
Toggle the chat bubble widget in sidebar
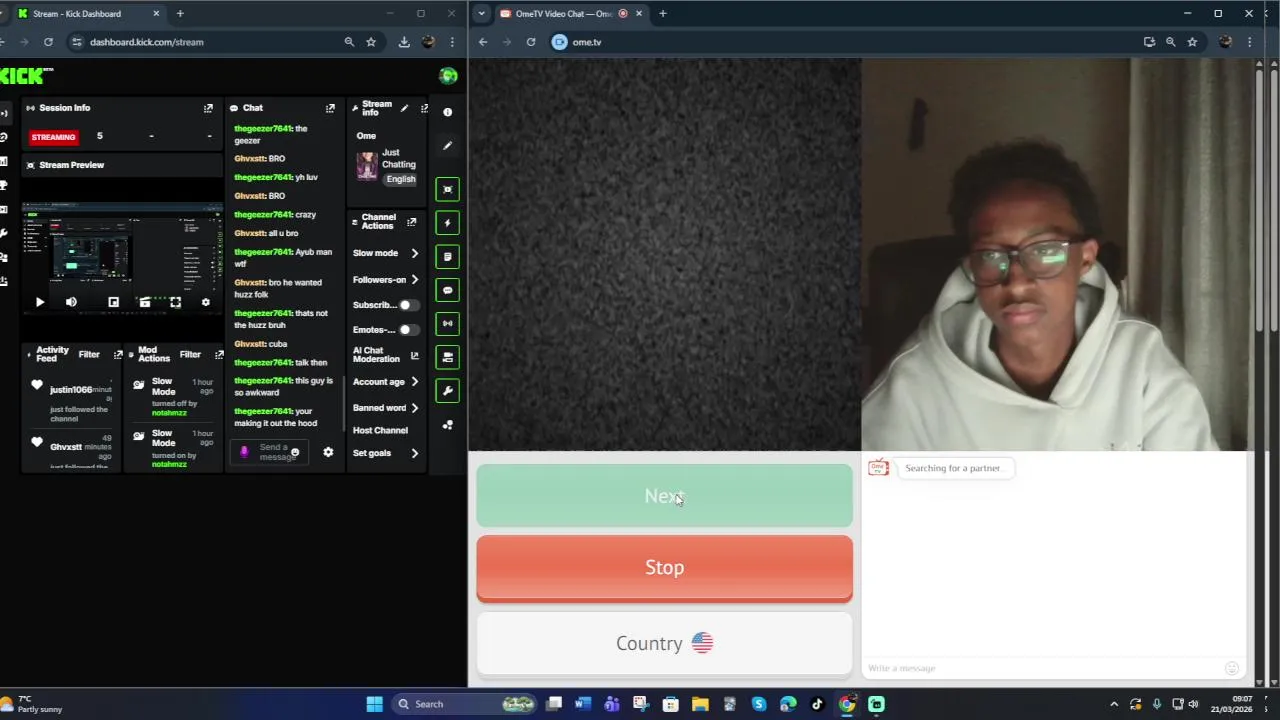pos(448,290)
